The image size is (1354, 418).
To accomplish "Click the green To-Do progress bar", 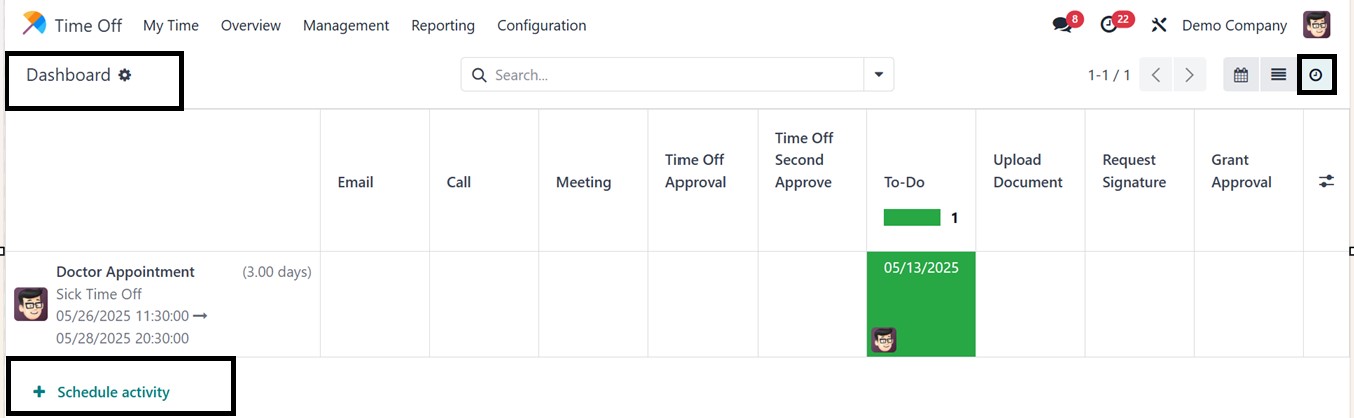I will coord(912,217).
